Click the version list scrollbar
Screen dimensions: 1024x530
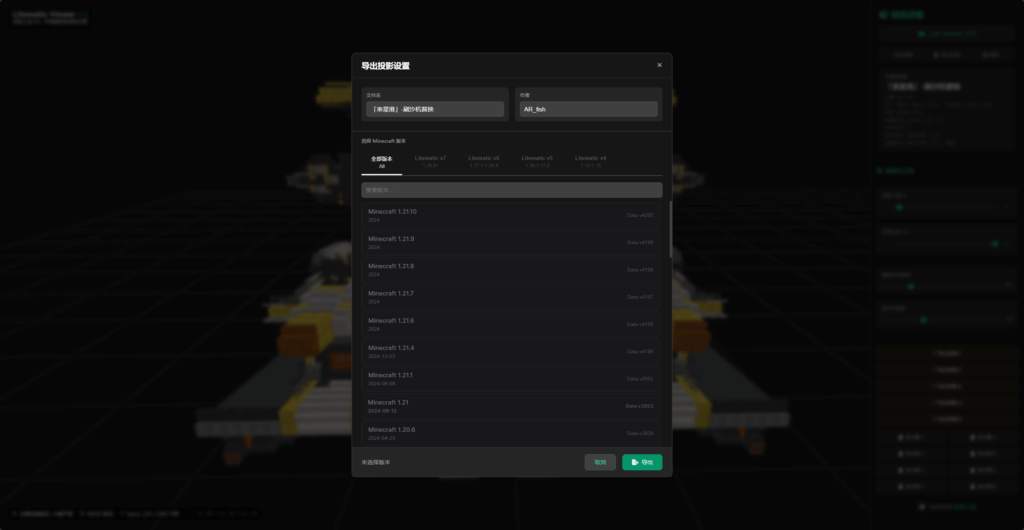click(x=670, y=230)
